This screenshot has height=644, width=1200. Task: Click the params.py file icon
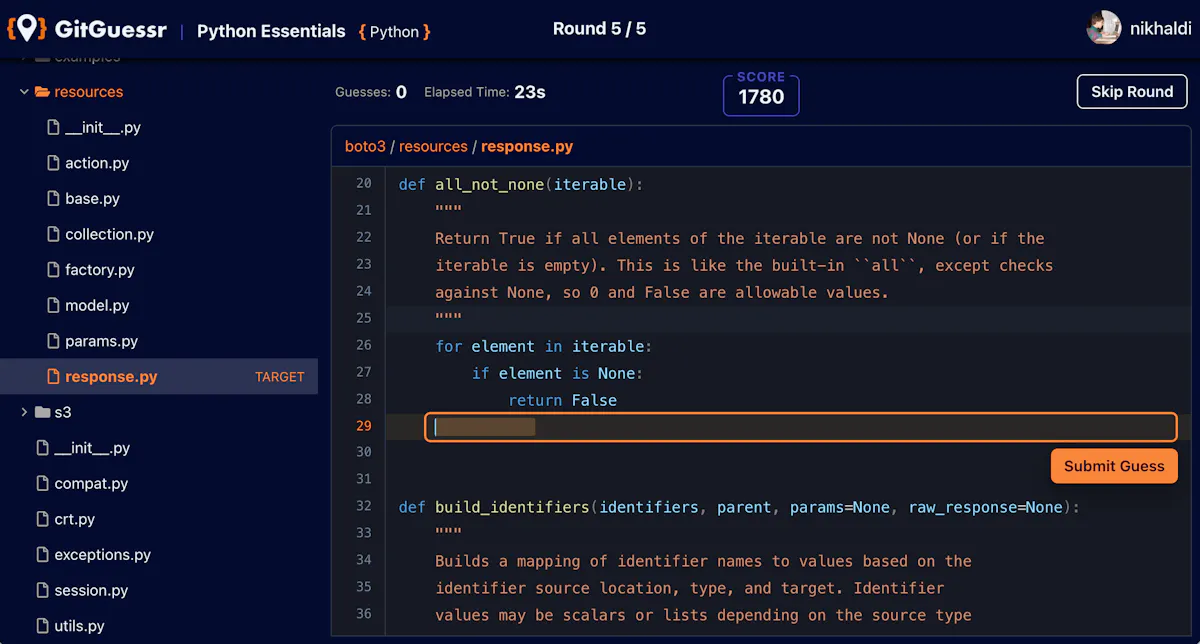click(x=55, y=341)
